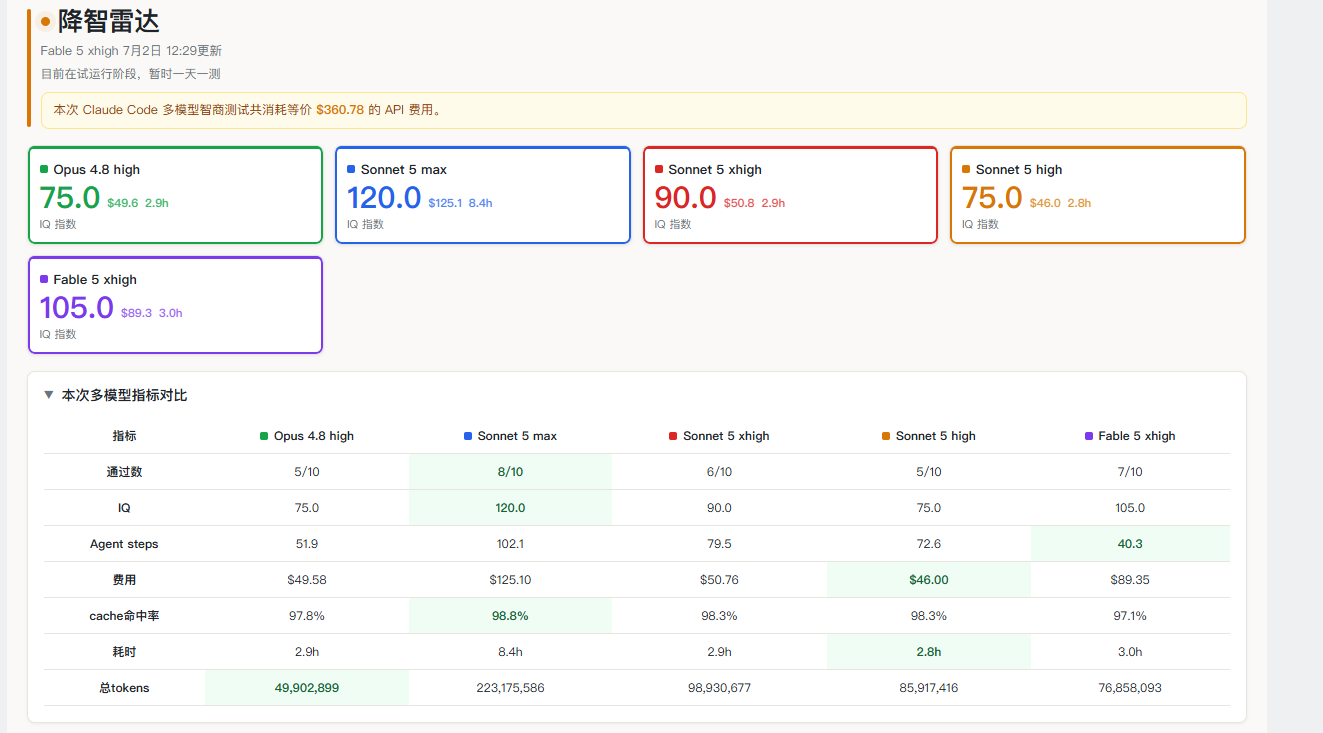
Task: Select the Sonnet 5 high score card
Action: (1098, 195)
